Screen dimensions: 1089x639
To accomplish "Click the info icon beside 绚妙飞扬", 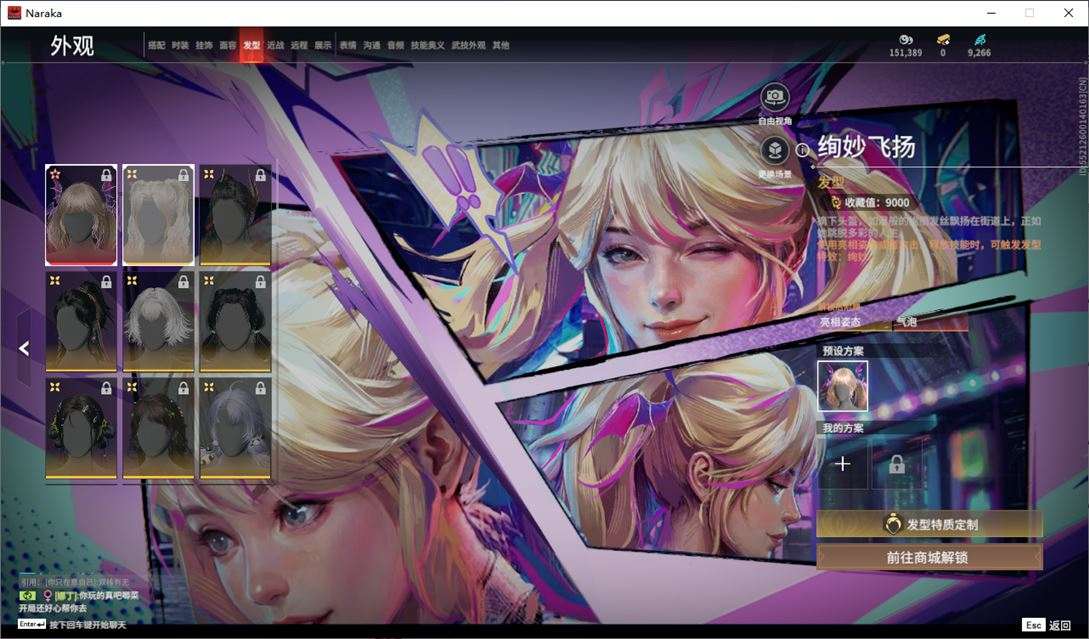I will [802, 149].
